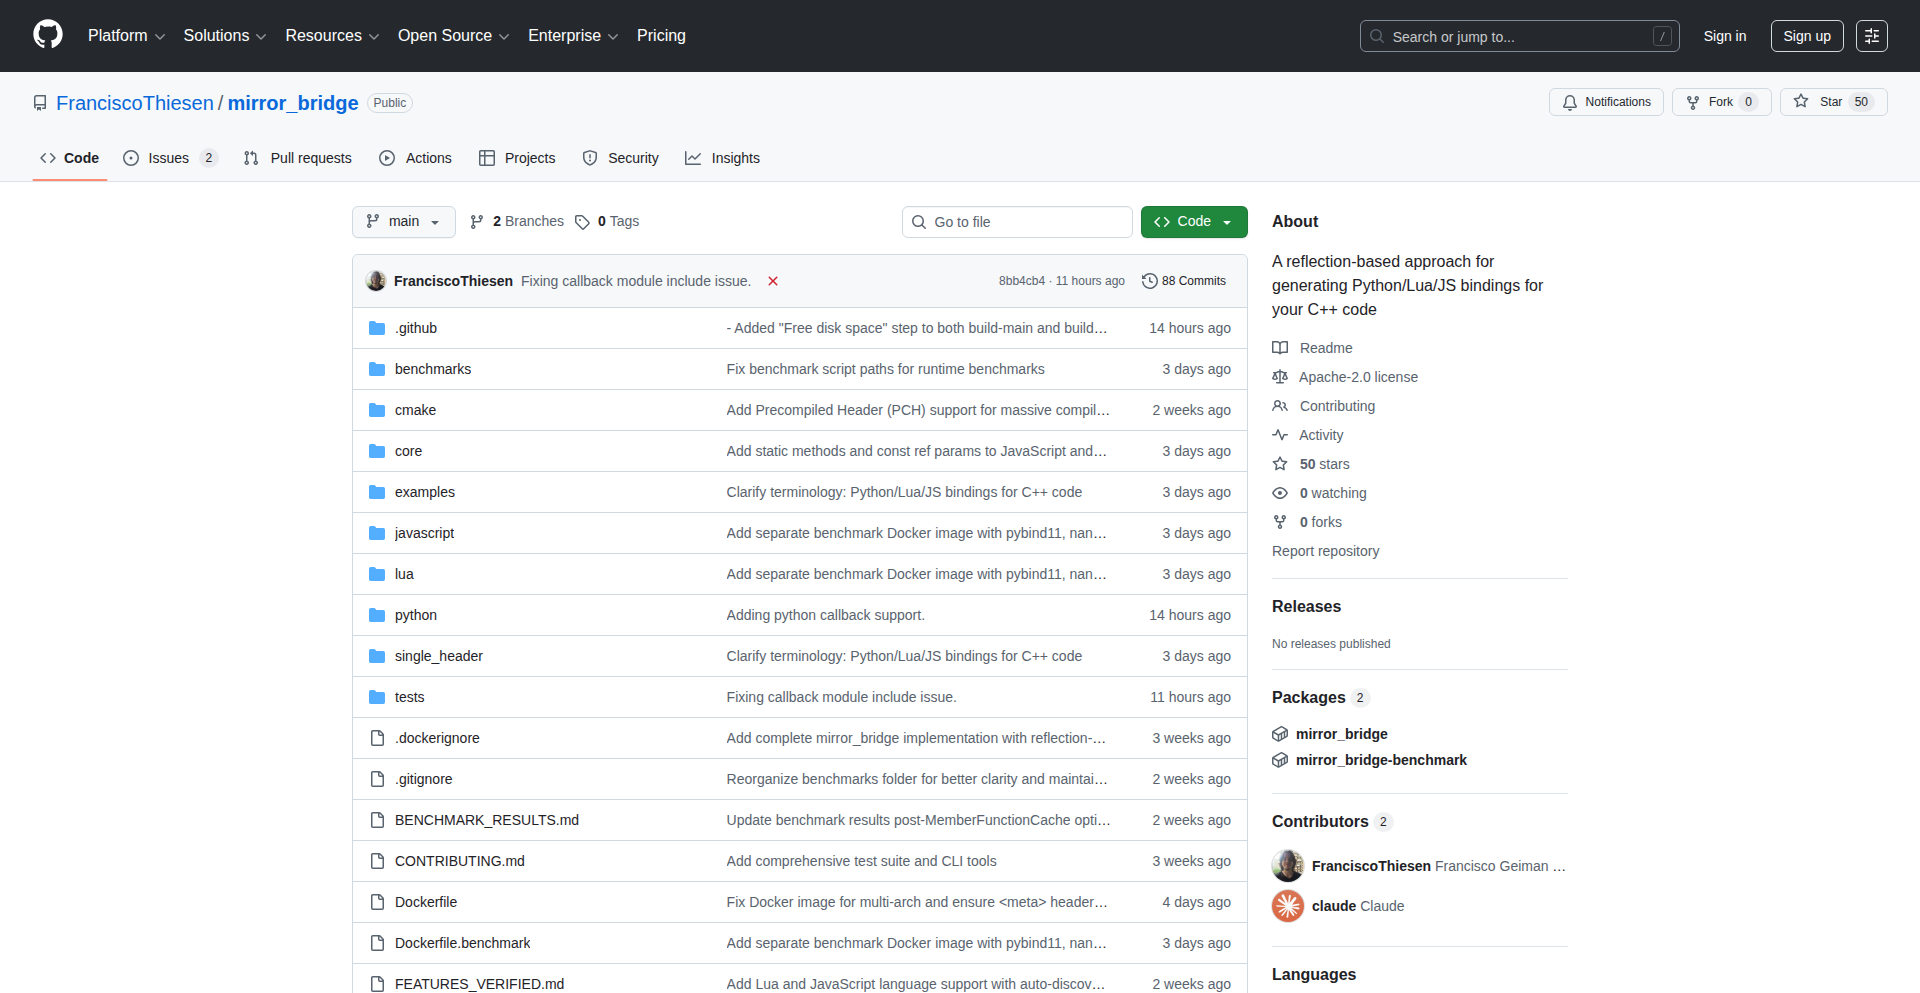Image resolution: width=1920 pixels, height=993 pixels.
Task: Open the Releases heading link
Action: (x=1306, y=606)
